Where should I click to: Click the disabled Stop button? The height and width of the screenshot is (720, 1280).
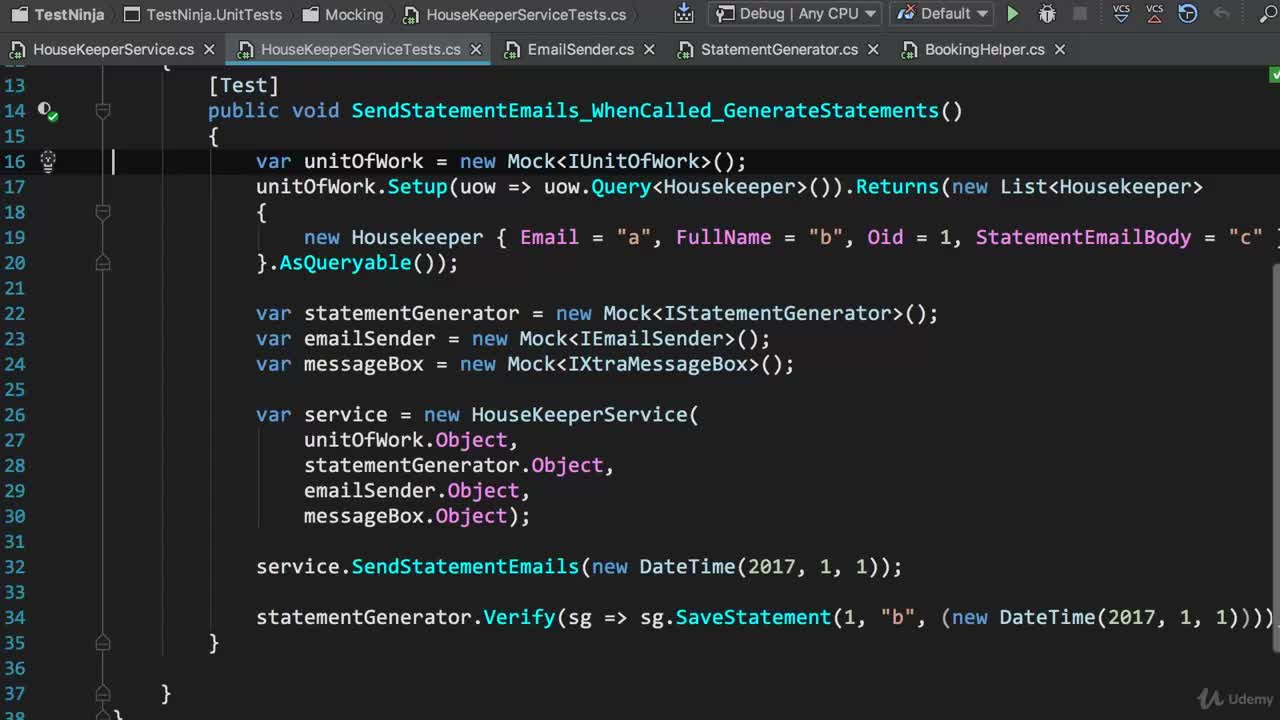[1080, 14]
